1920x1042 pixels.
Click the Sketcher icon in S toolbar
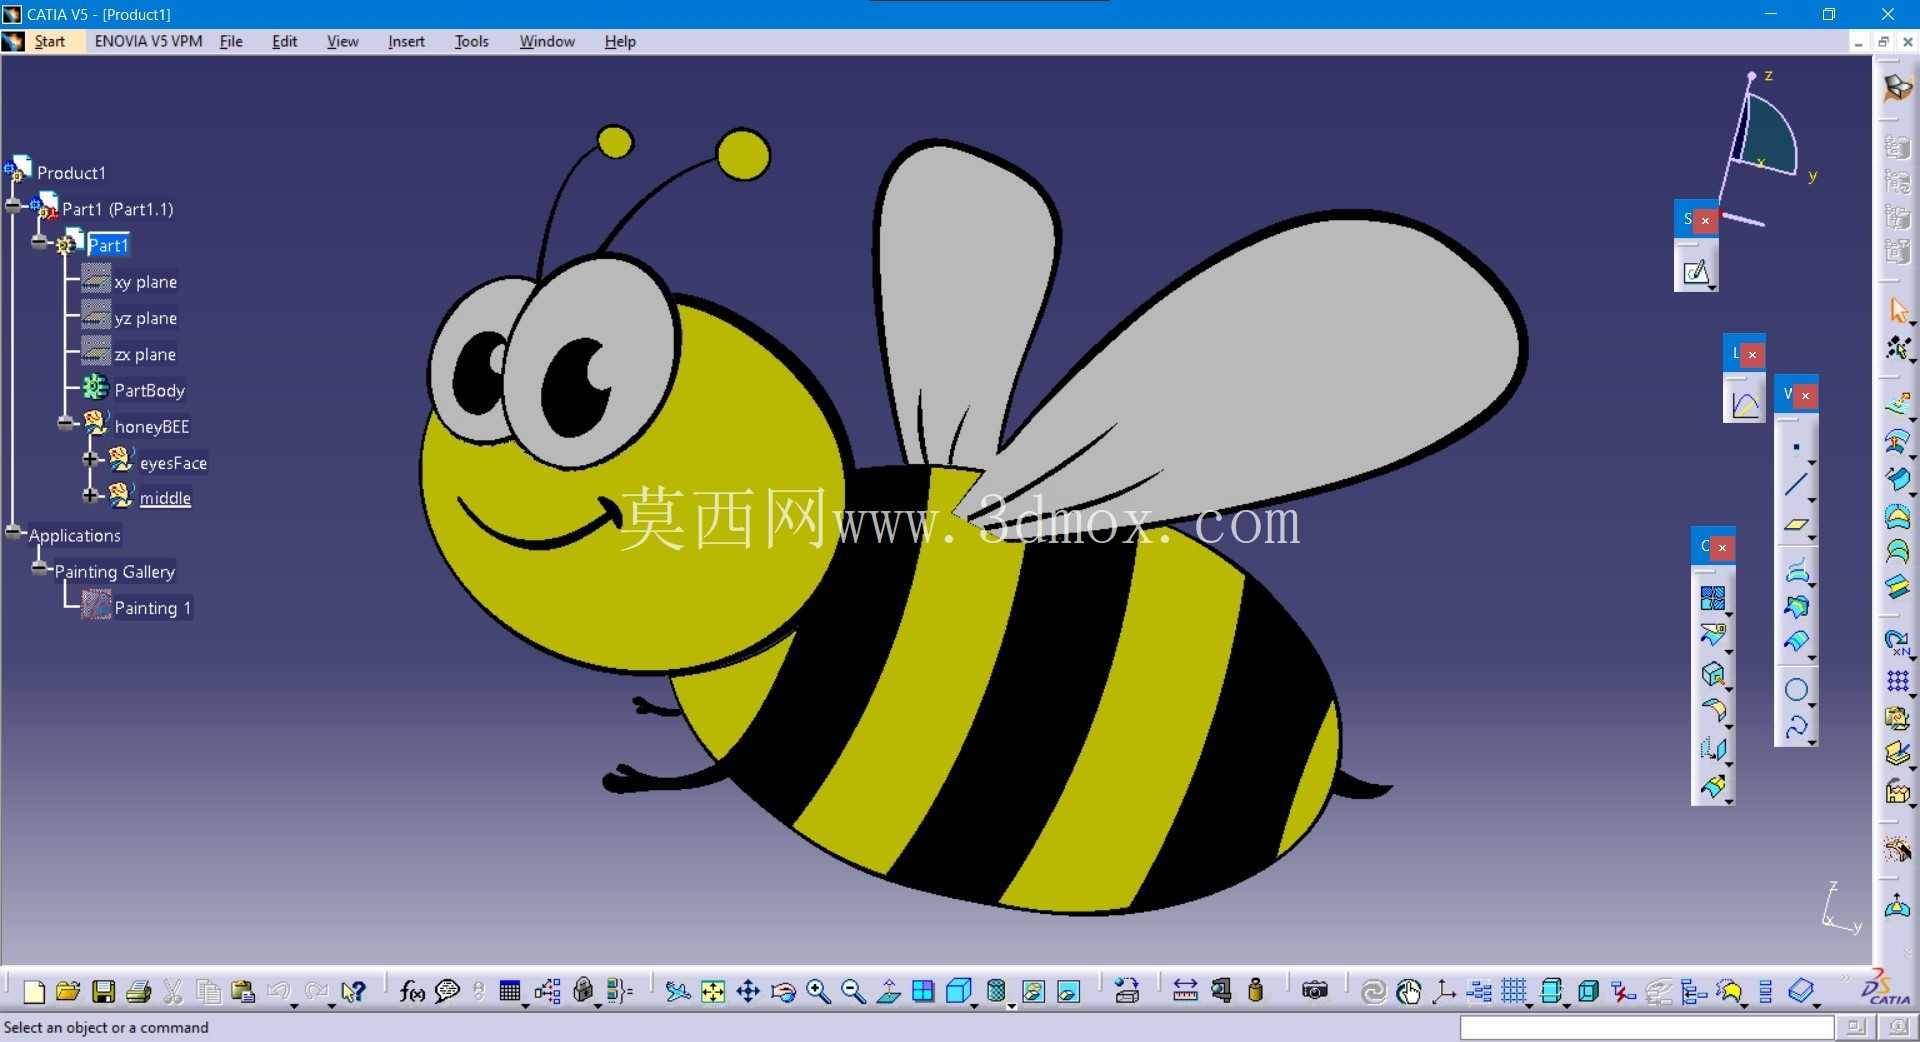(1695, 271)
